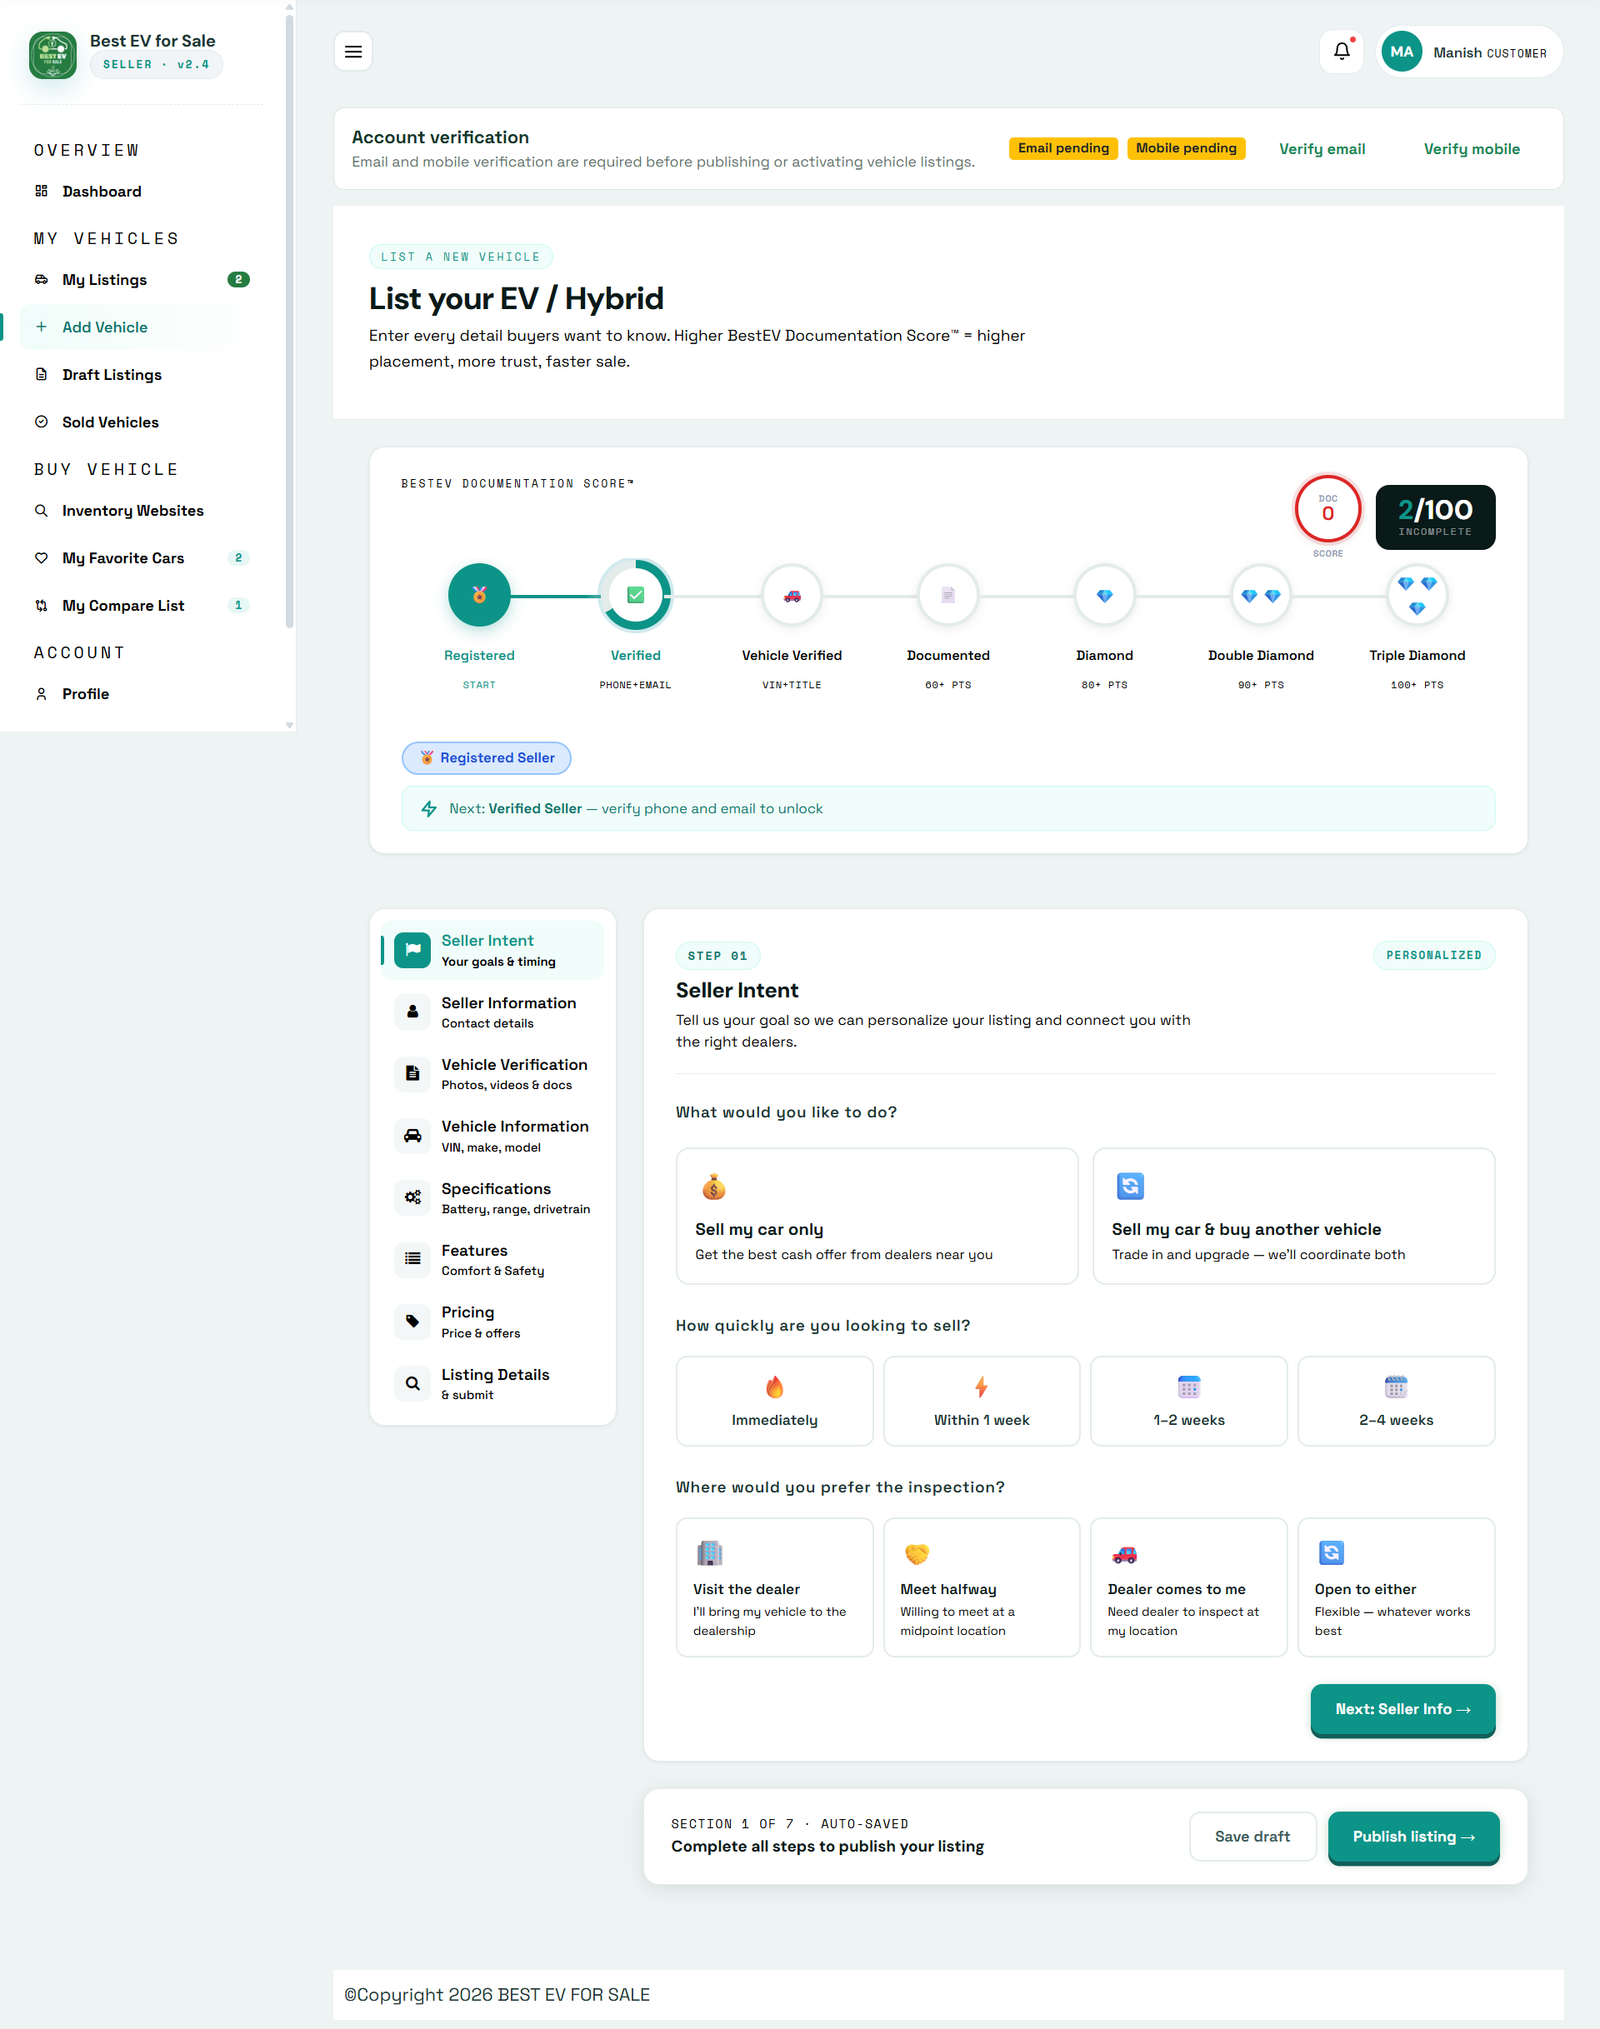The width and height of the screenshot is (1600, 2029).
Task: Click the 'Next: Seller Info' button
Action: 1403,1710
